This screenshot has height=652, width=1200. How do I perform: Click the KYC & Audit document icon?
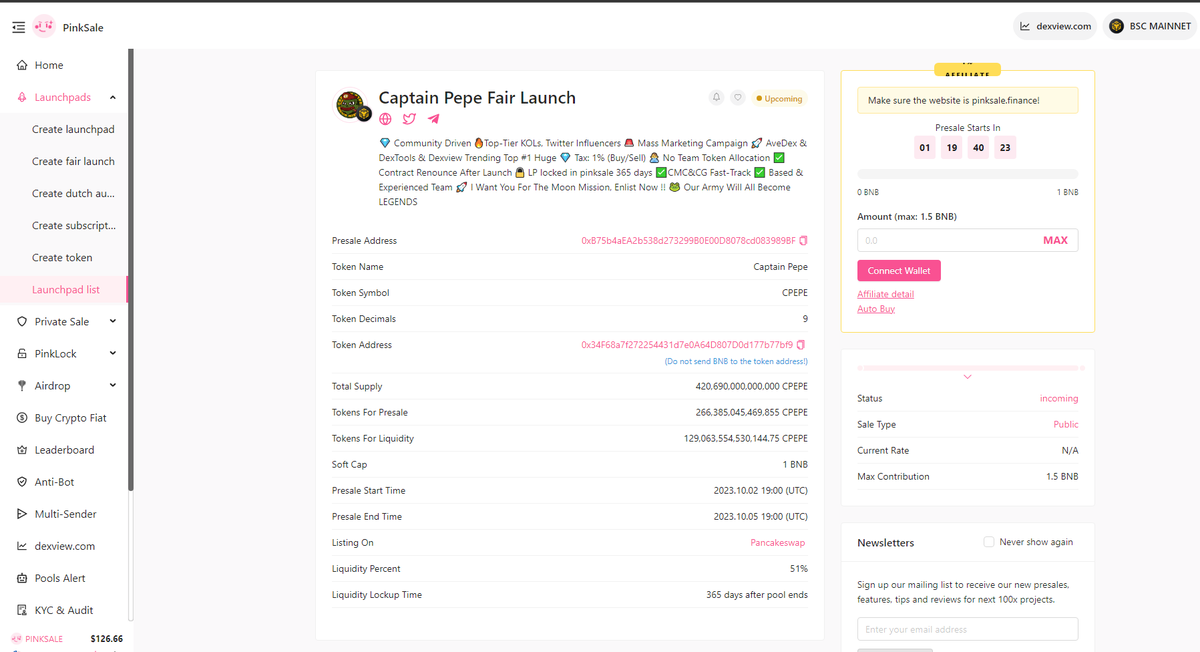point(22,610)
